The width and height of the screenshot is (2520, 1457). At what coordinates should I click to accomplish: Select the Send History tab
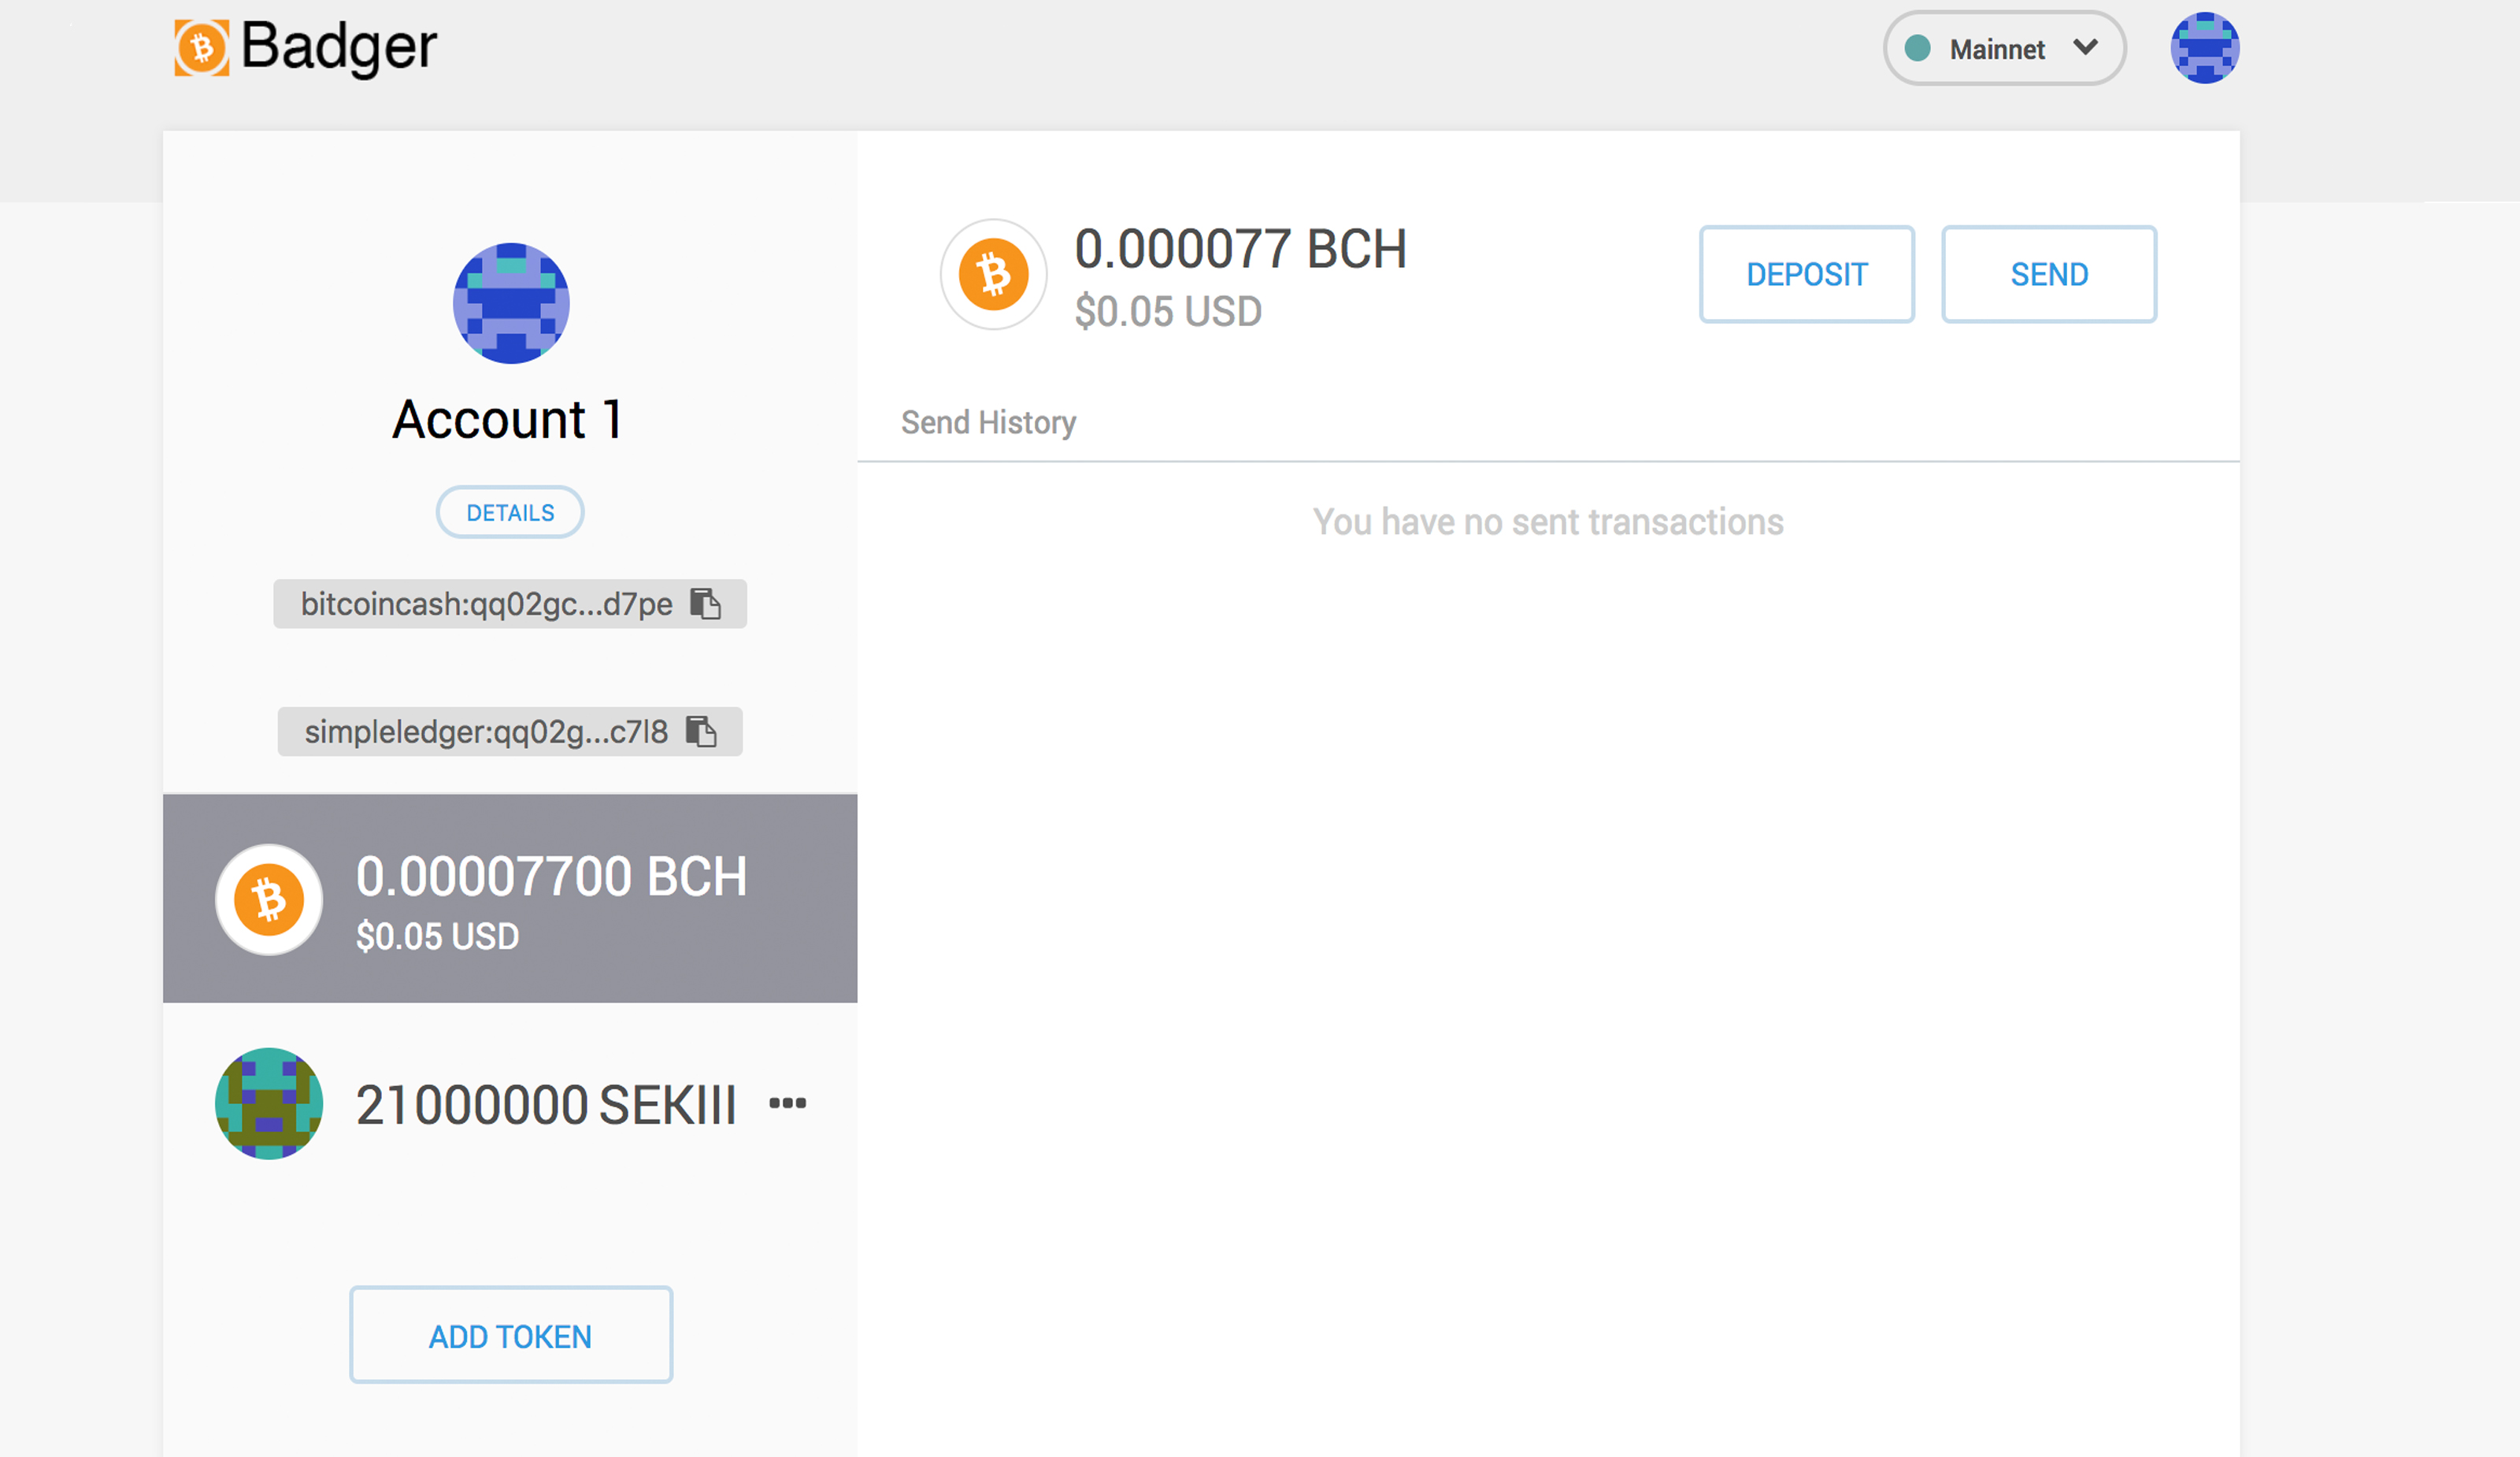(988, 422)
